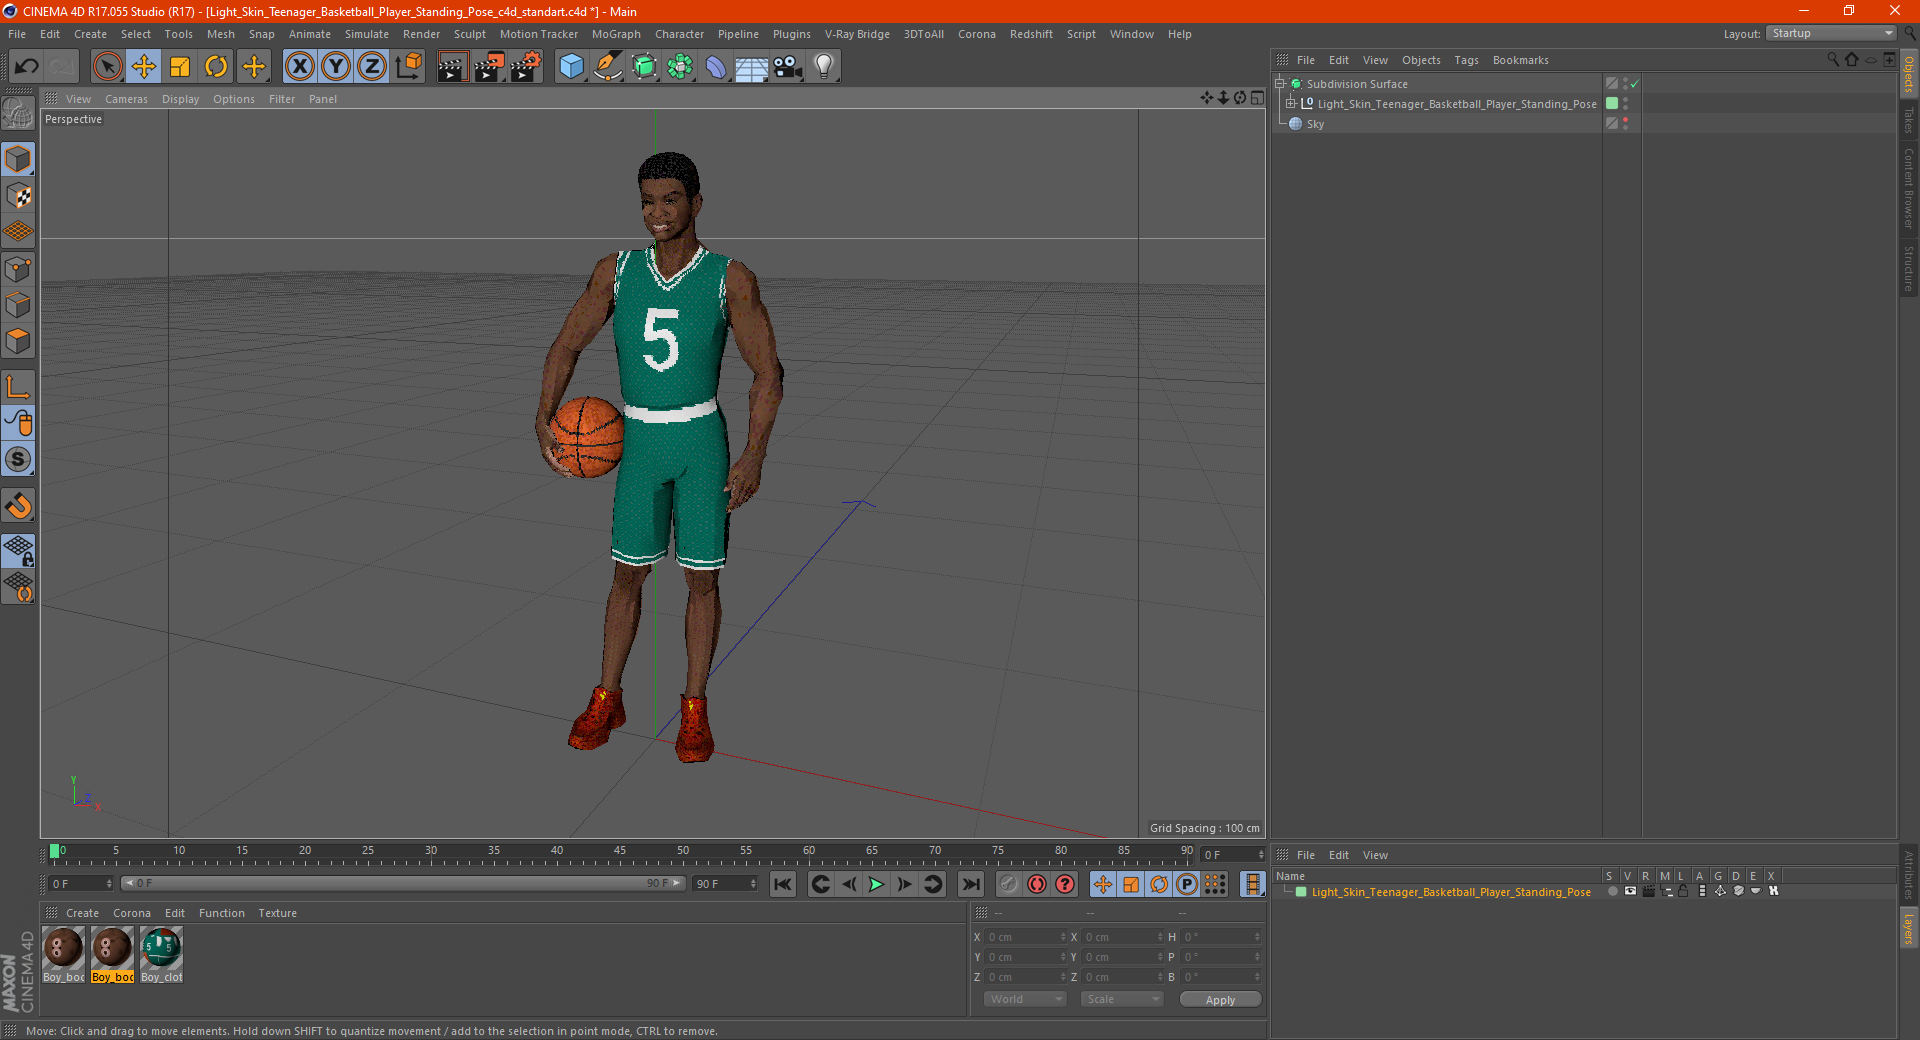
Task: Open the Subdivision Surface generators icon
Action: 644,67
